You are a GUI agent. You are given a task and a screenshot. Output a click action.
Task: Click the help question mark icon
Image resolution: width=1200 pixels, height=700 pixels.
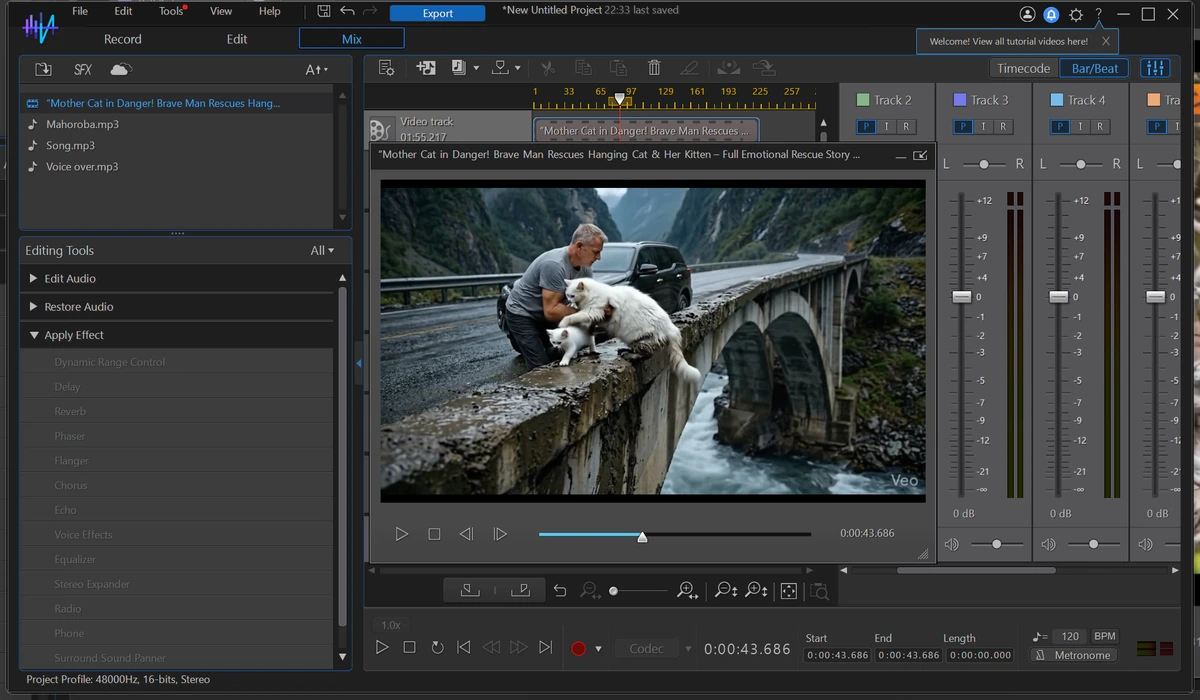coord(1099,14)
